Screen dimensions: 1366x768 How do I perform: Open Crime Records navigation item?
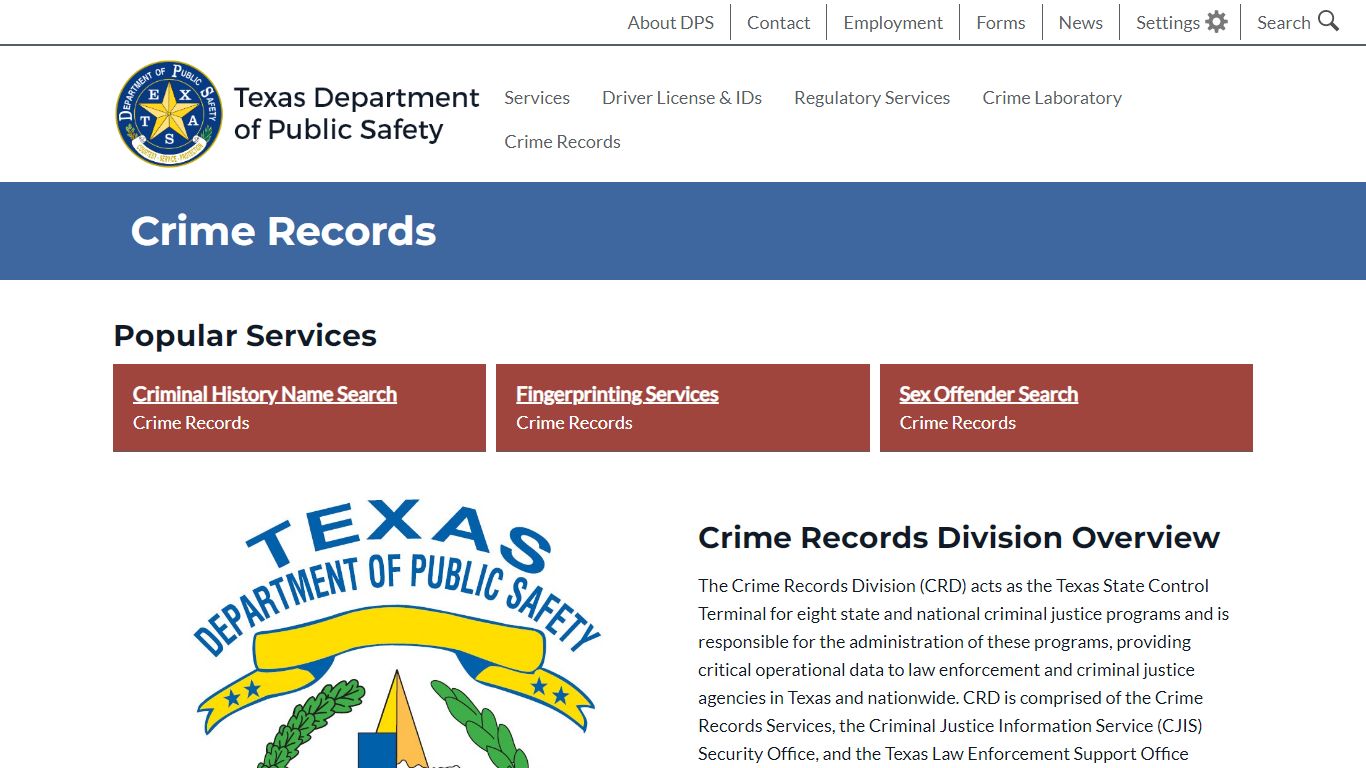pyautogui.click(x=562, y=141)
